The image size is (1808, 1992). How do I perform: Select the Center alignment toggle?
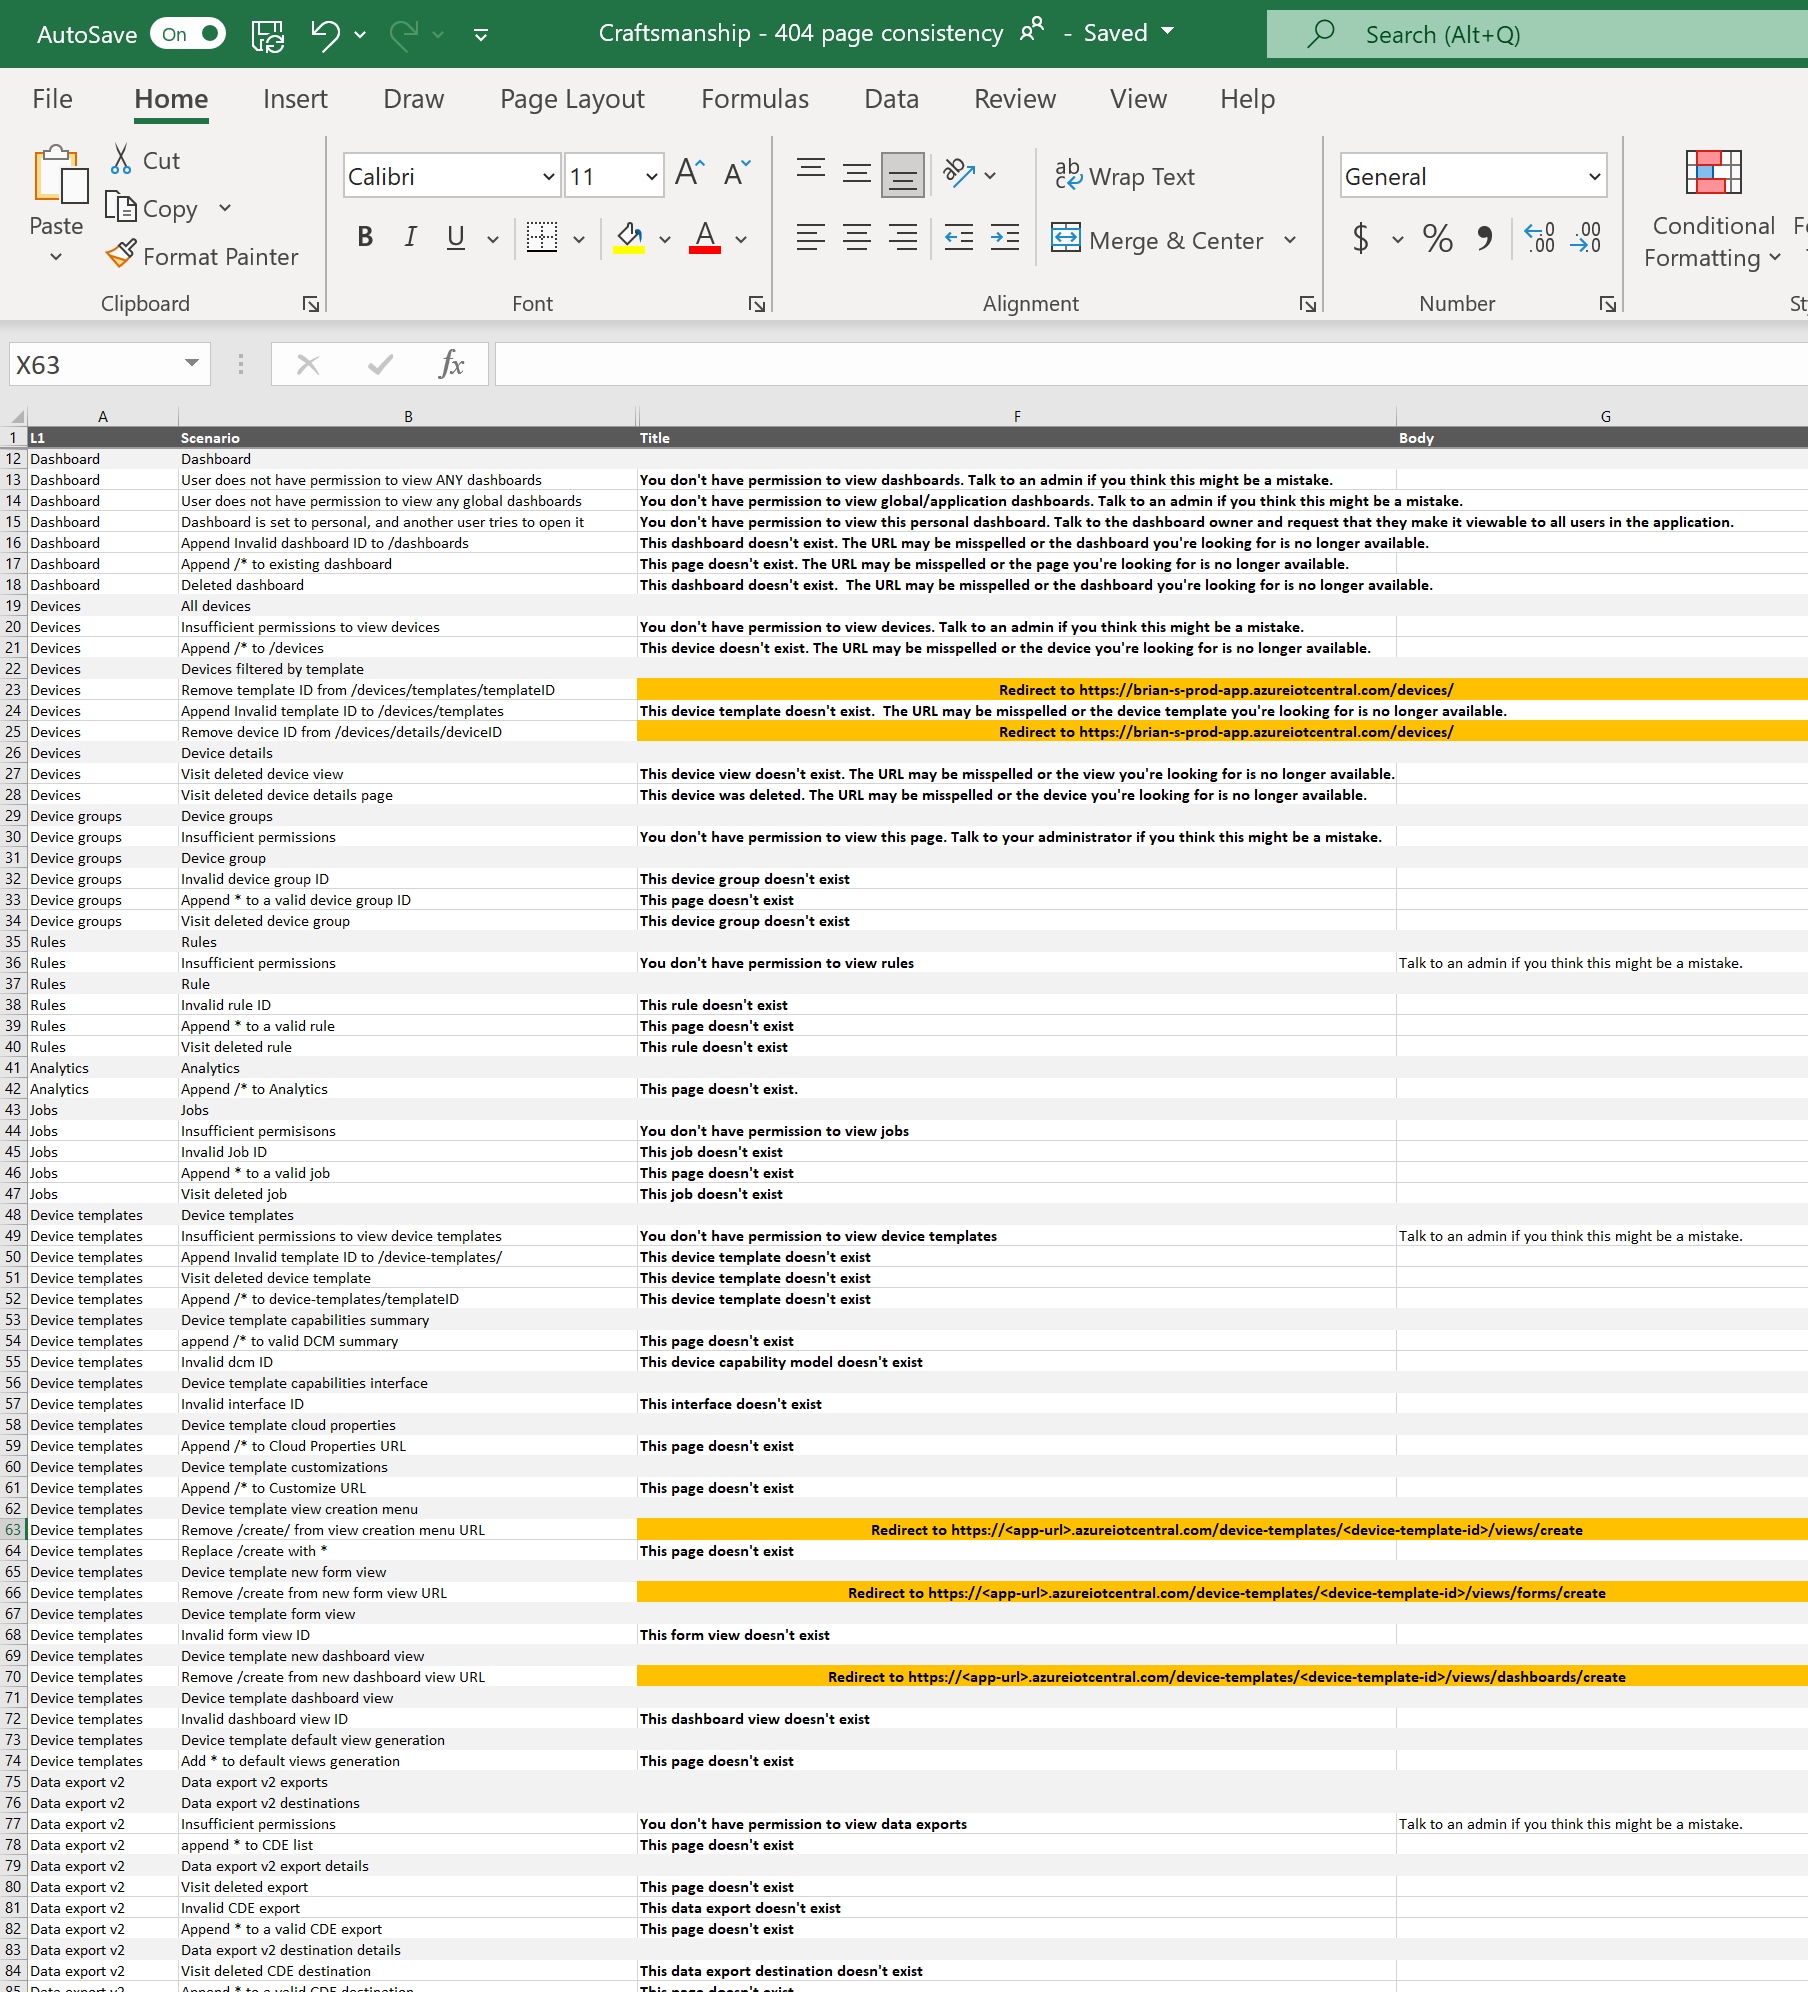(856, 237)
